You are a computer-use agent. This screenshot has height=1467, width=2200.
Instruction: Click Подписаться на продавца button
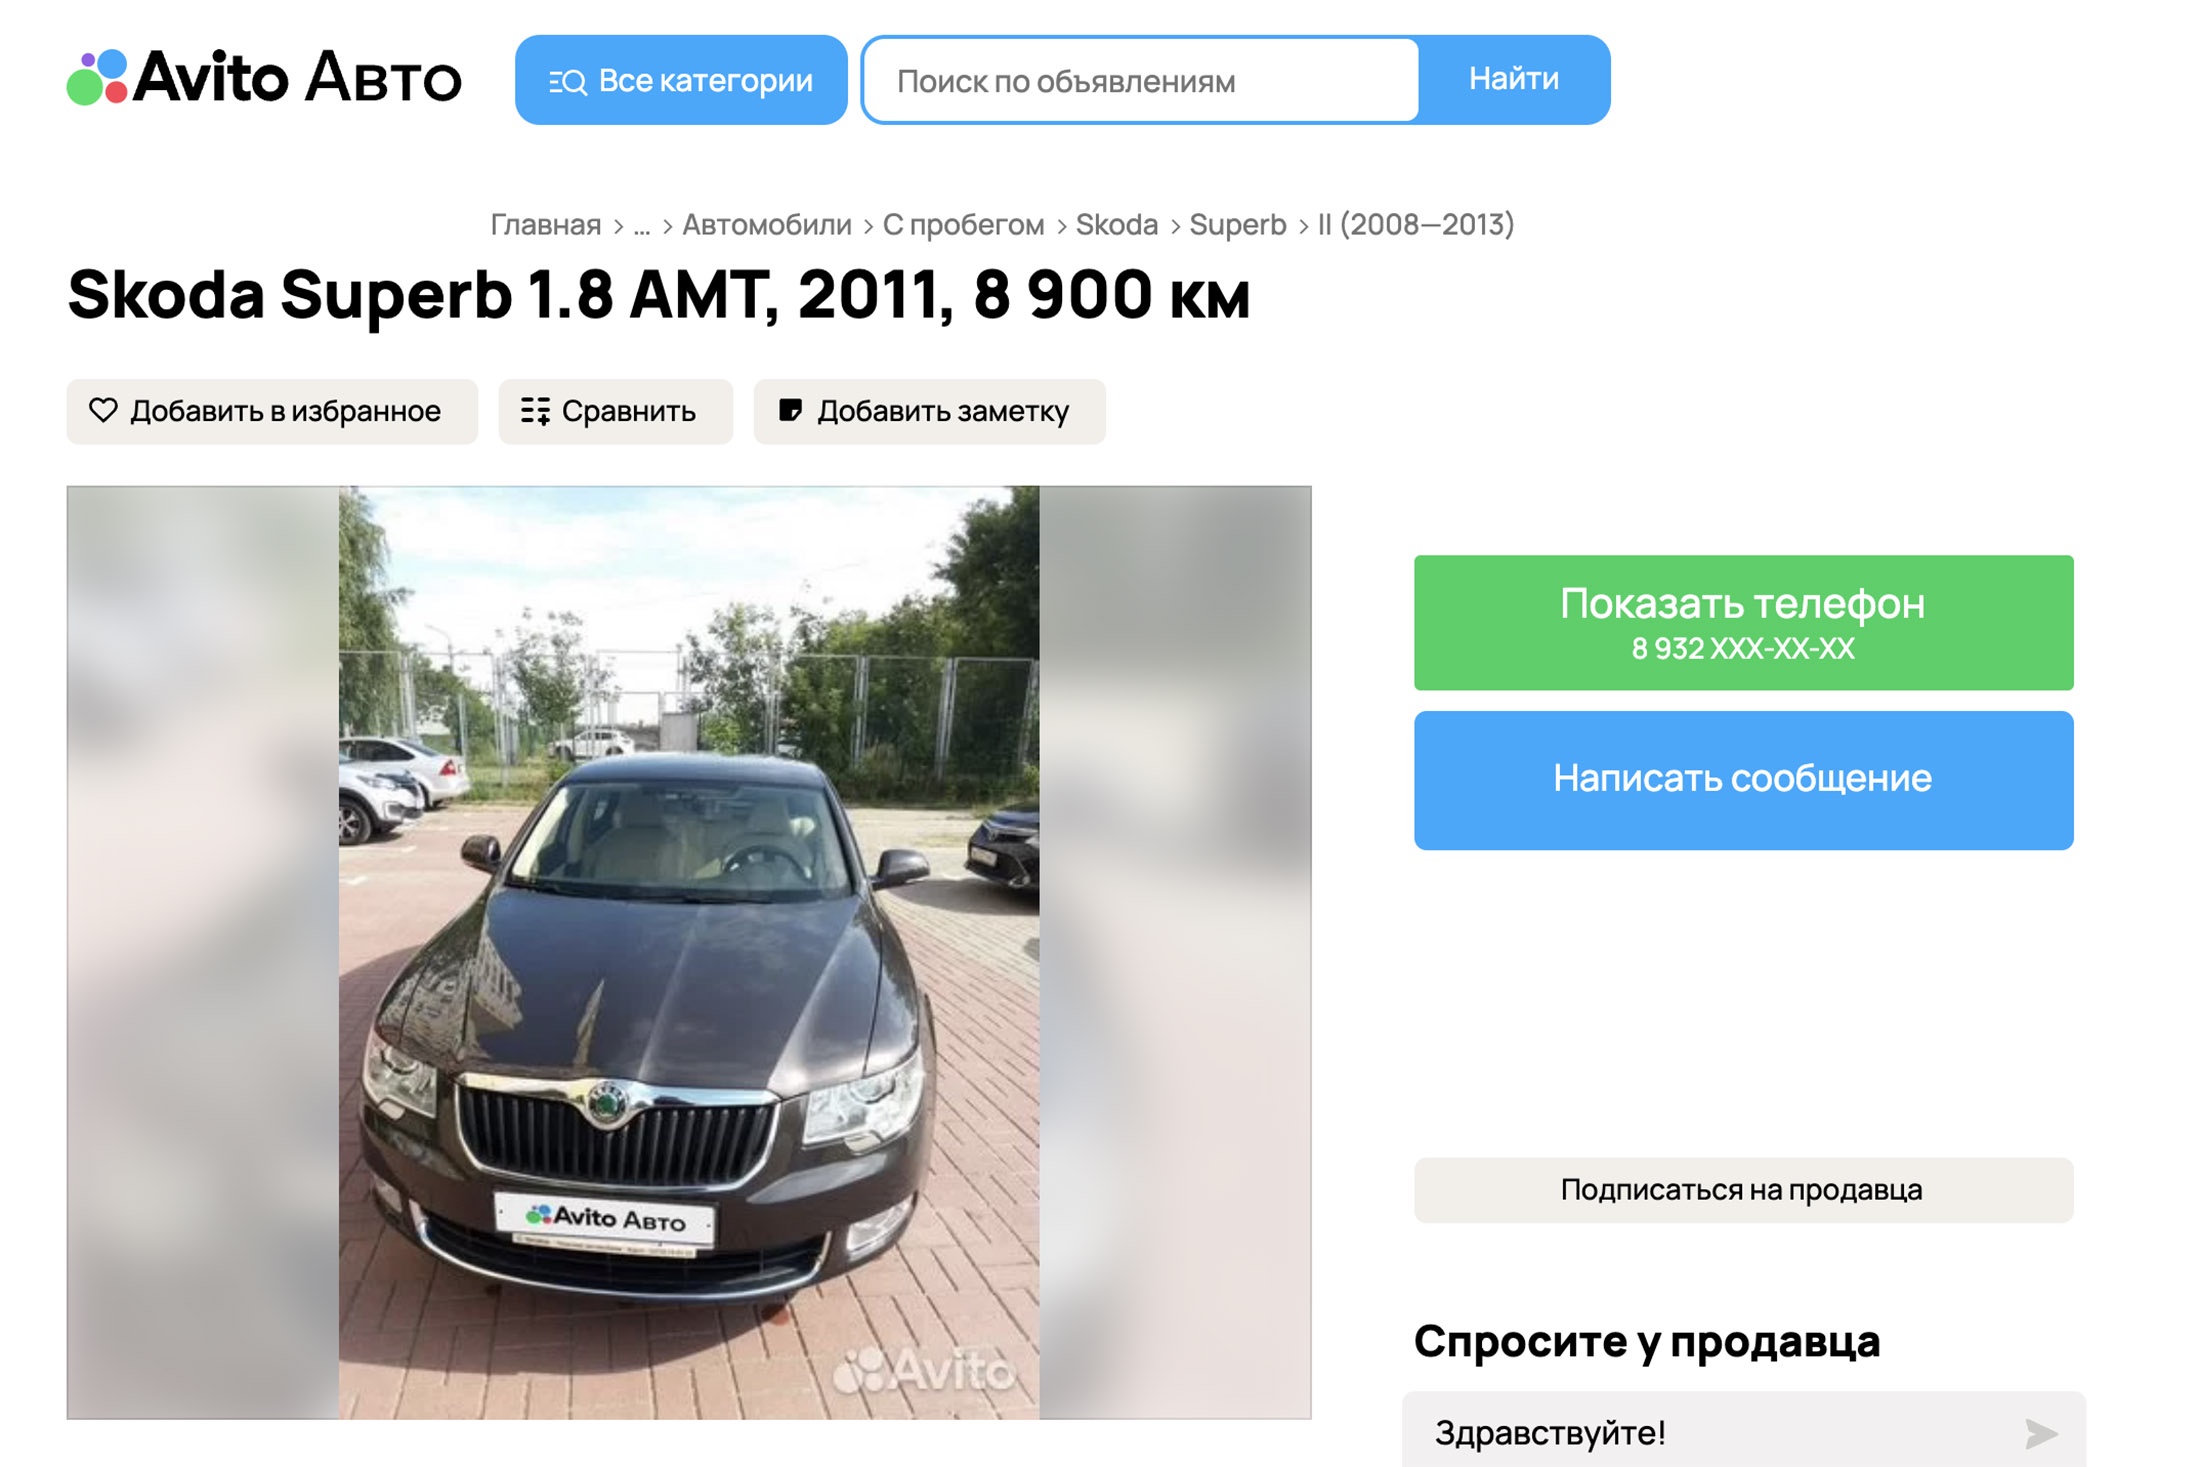coord(1743,1190)
